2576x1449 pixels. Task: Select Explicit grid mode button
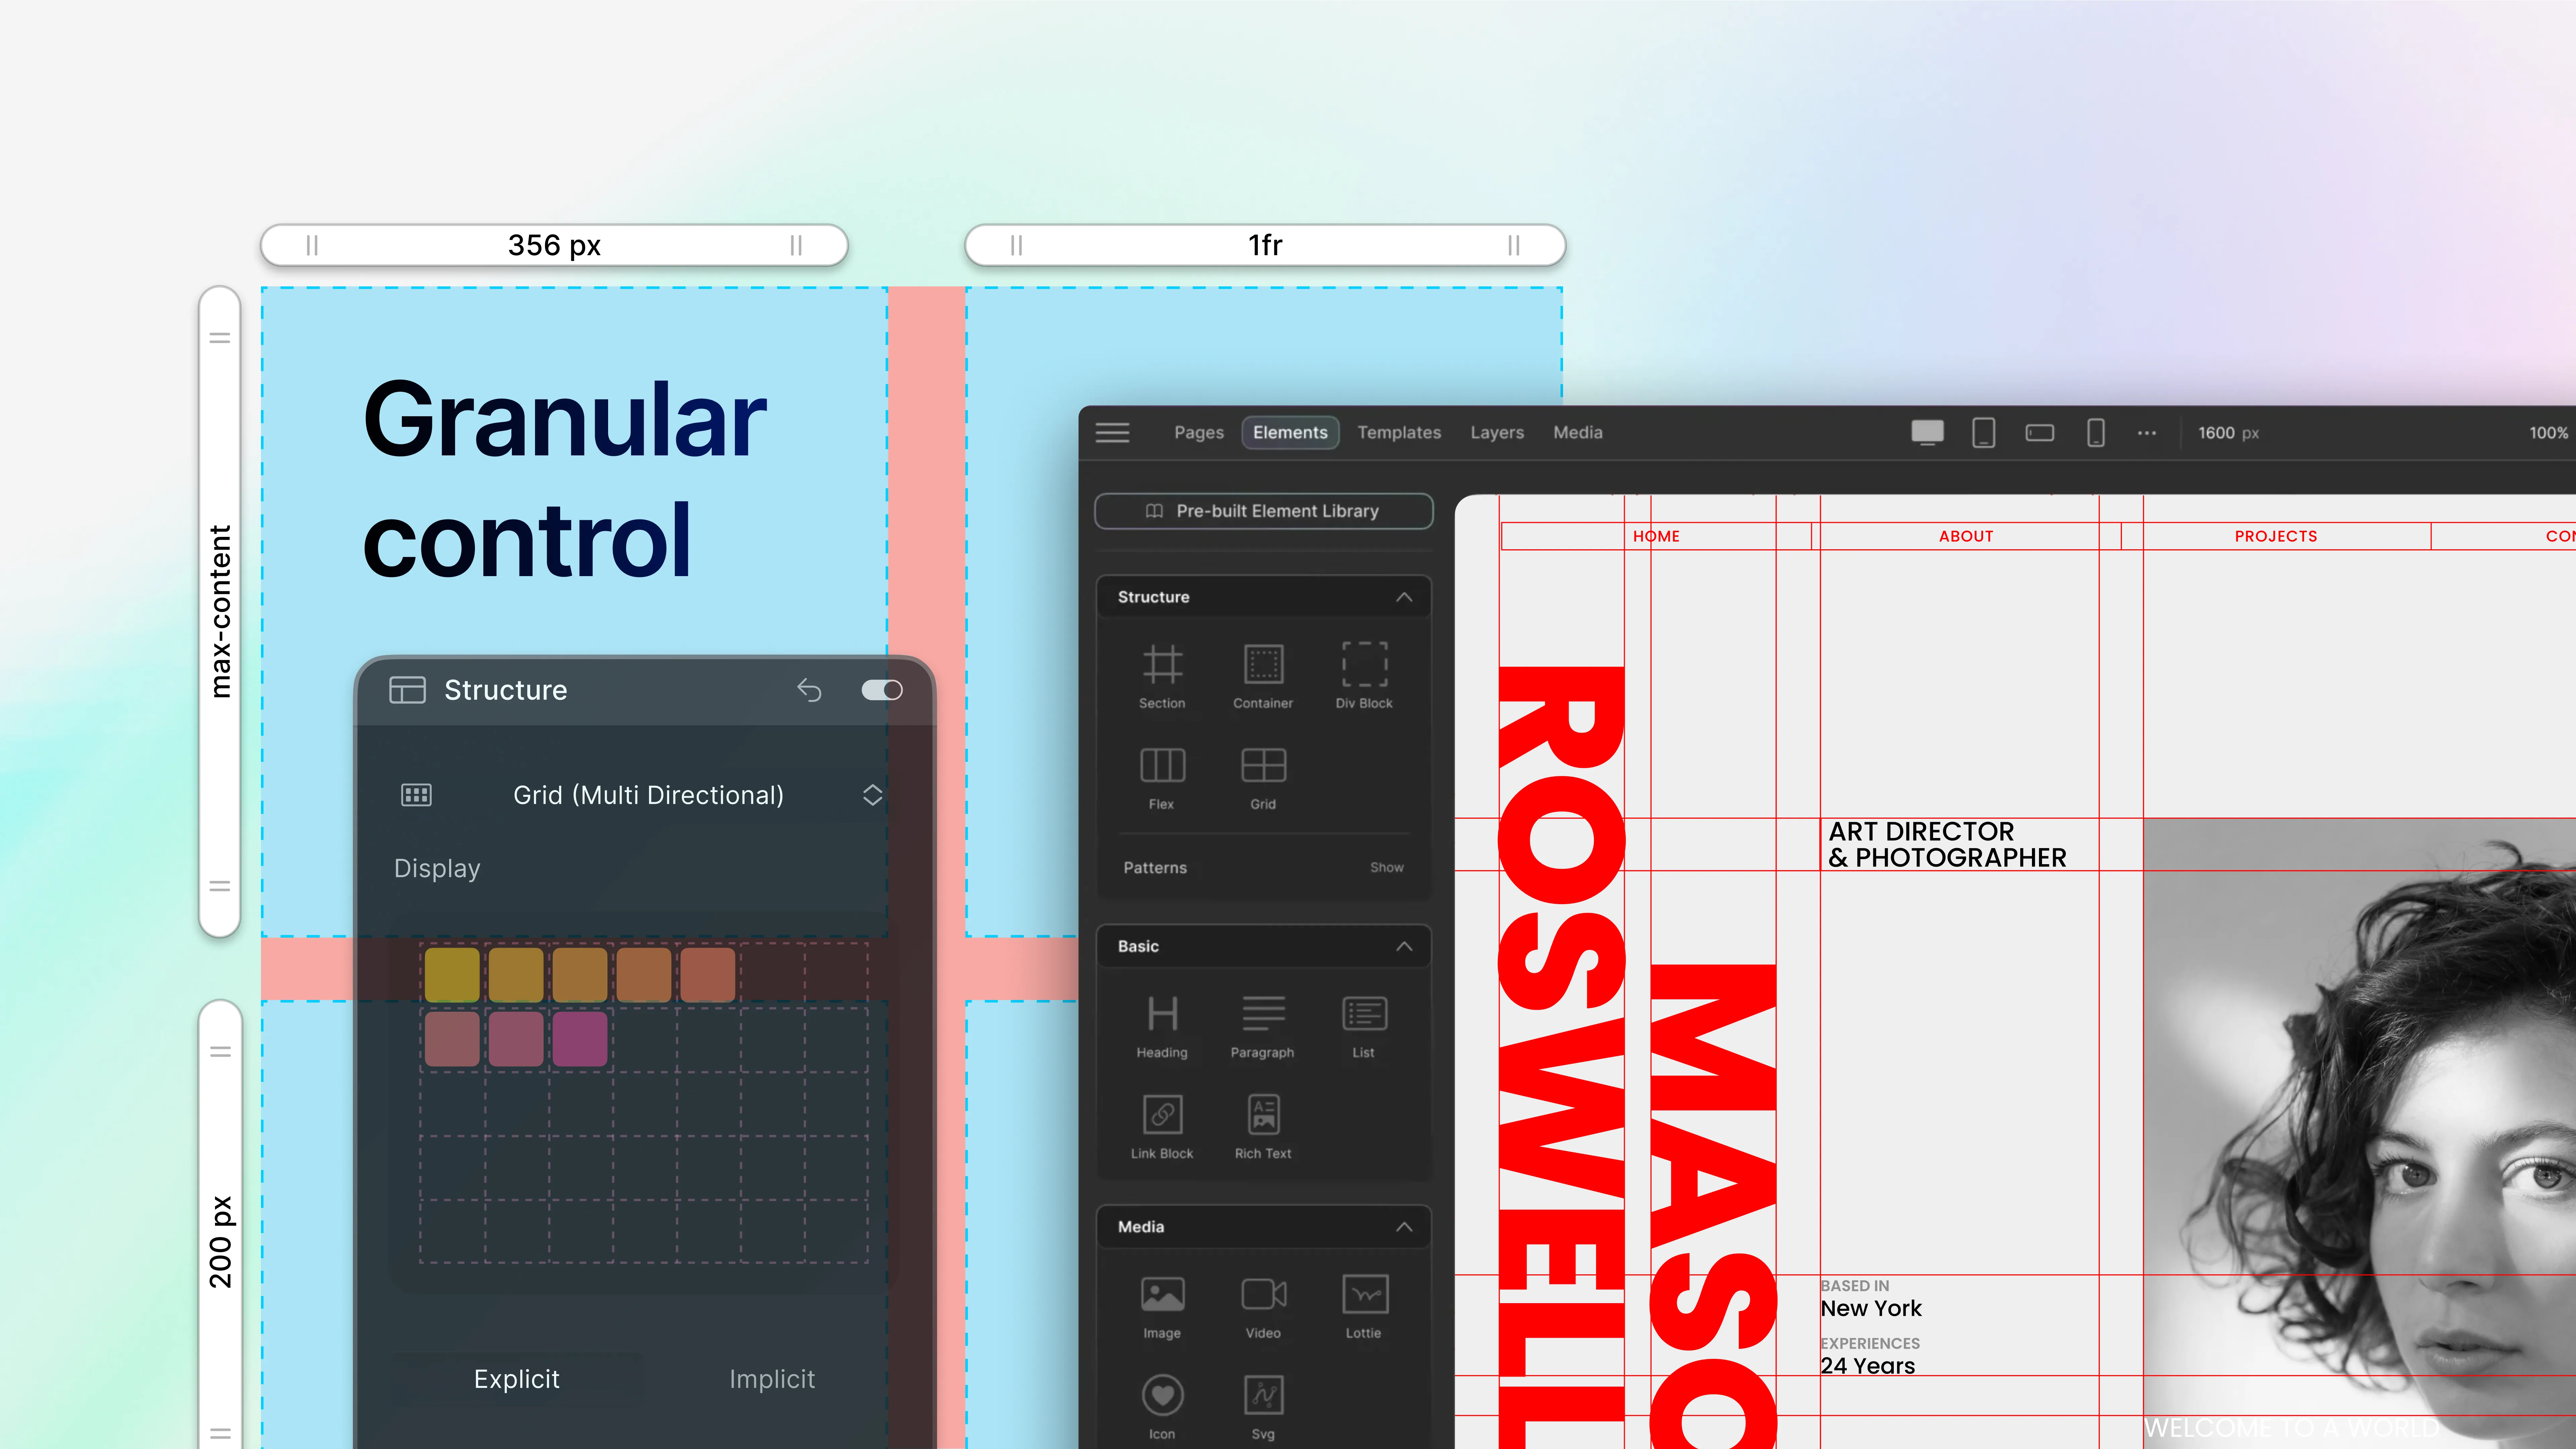(515, 1378)
